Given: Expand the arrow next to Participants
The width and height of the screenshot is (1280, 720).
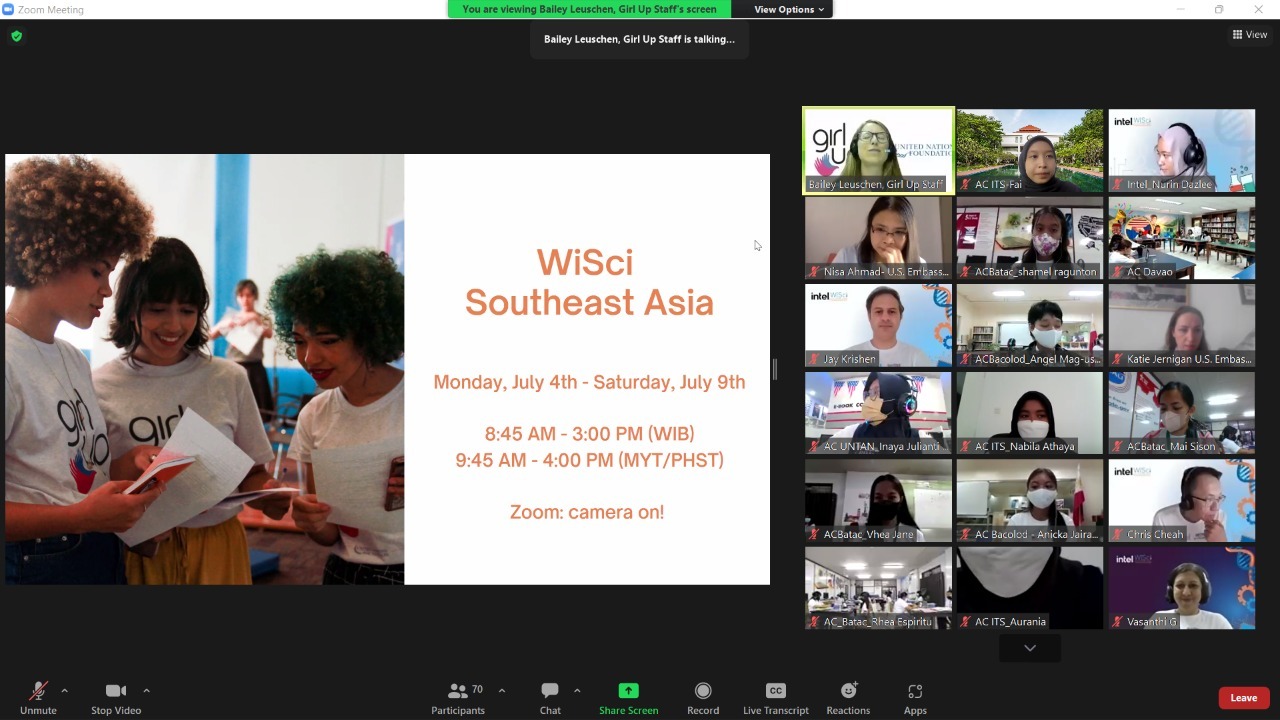Looking at the screenshot, I should coord(502,690).
